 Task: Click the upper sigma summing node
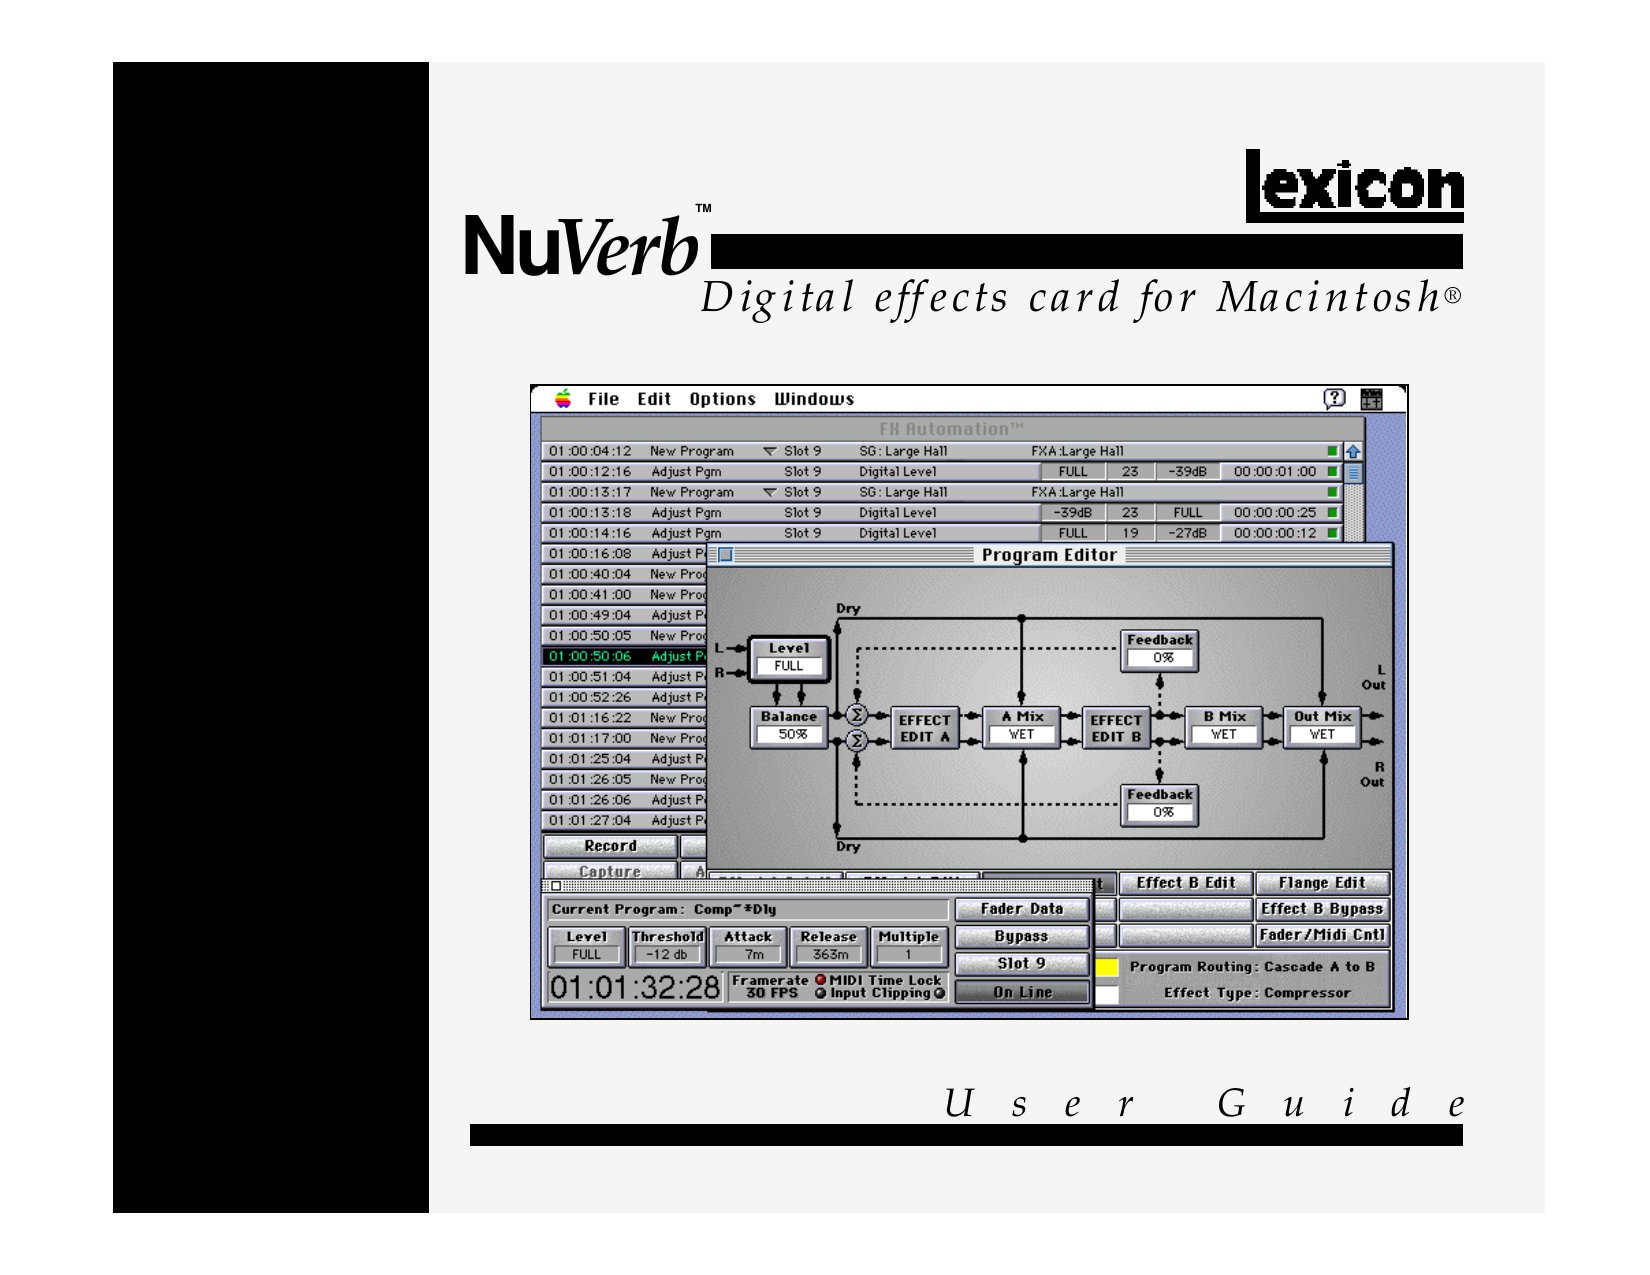coord(856,715)
